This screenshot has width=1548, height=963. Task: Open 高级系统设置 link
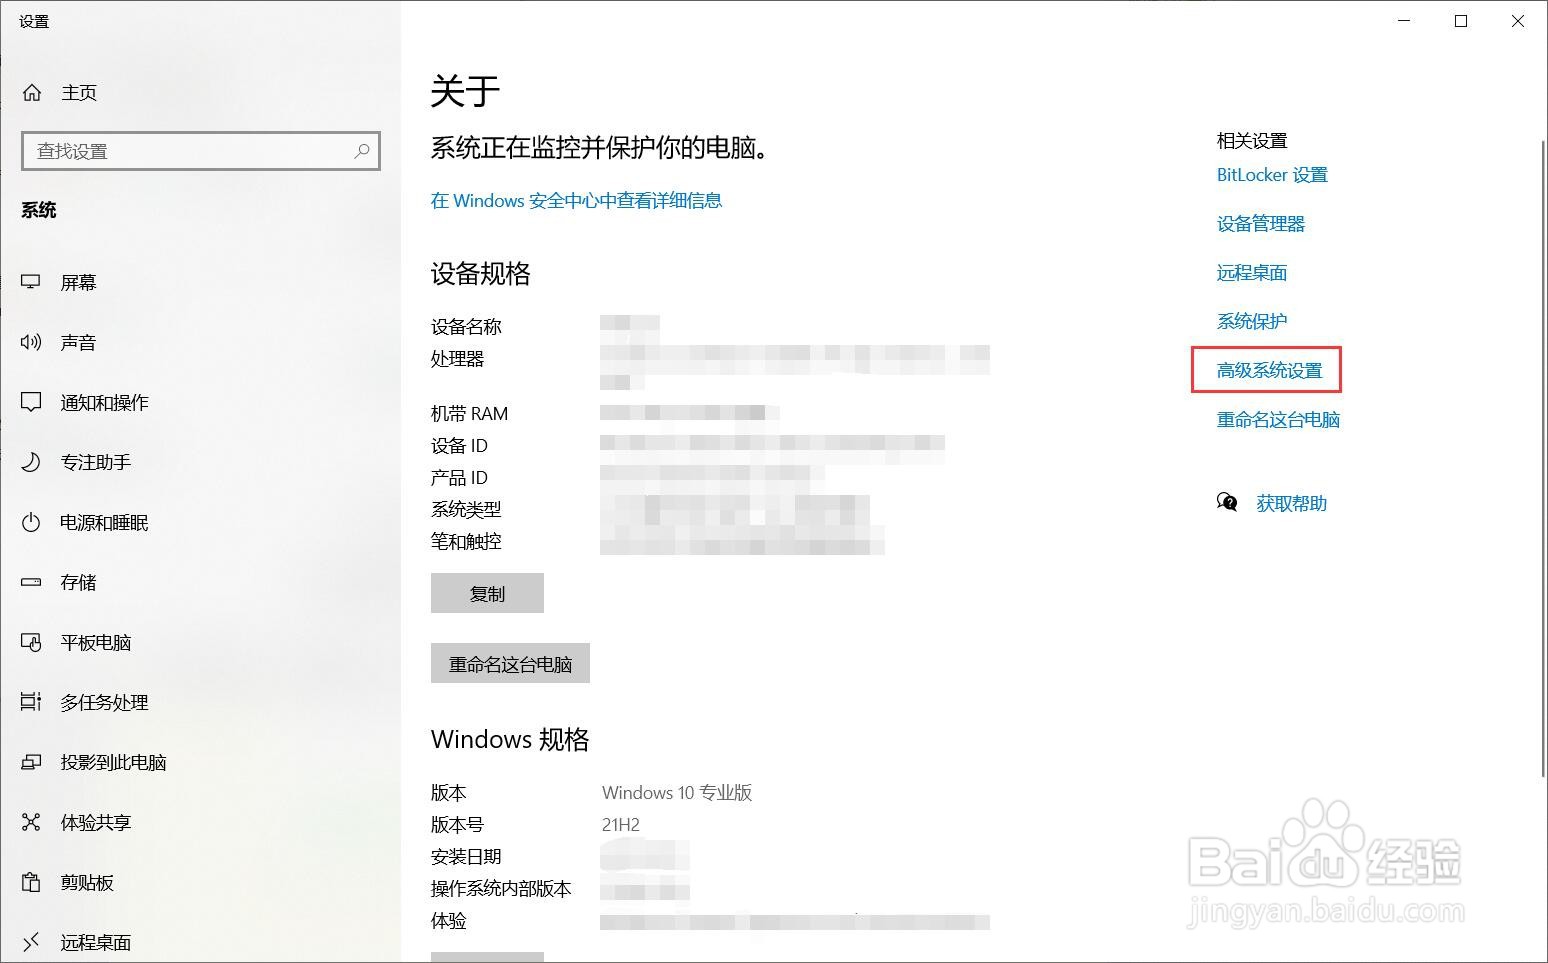click(1269, 370)
